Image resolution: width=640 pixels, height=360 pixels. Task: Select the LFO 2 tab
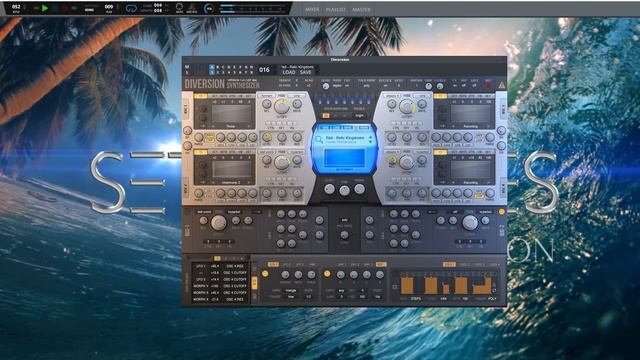click(x=287, y=264)
